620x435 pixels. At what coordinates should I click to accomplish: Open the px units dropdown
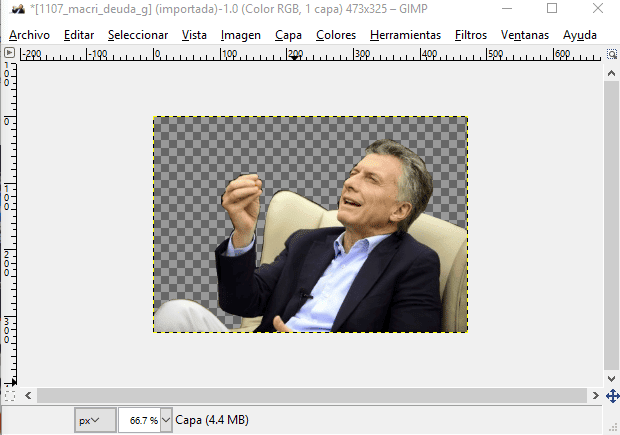click(95, 420)
